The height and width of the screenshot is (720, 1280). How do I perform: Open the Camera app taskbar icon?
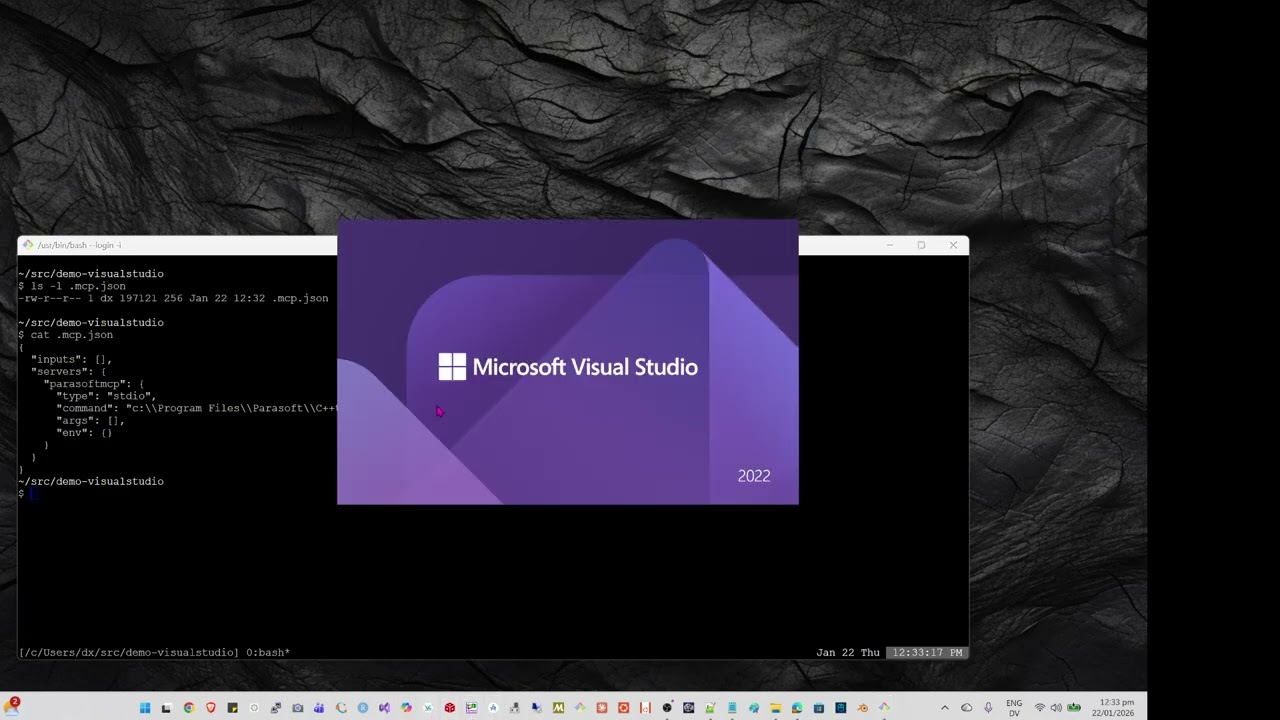pyautogui.click(x=298, y=708)
